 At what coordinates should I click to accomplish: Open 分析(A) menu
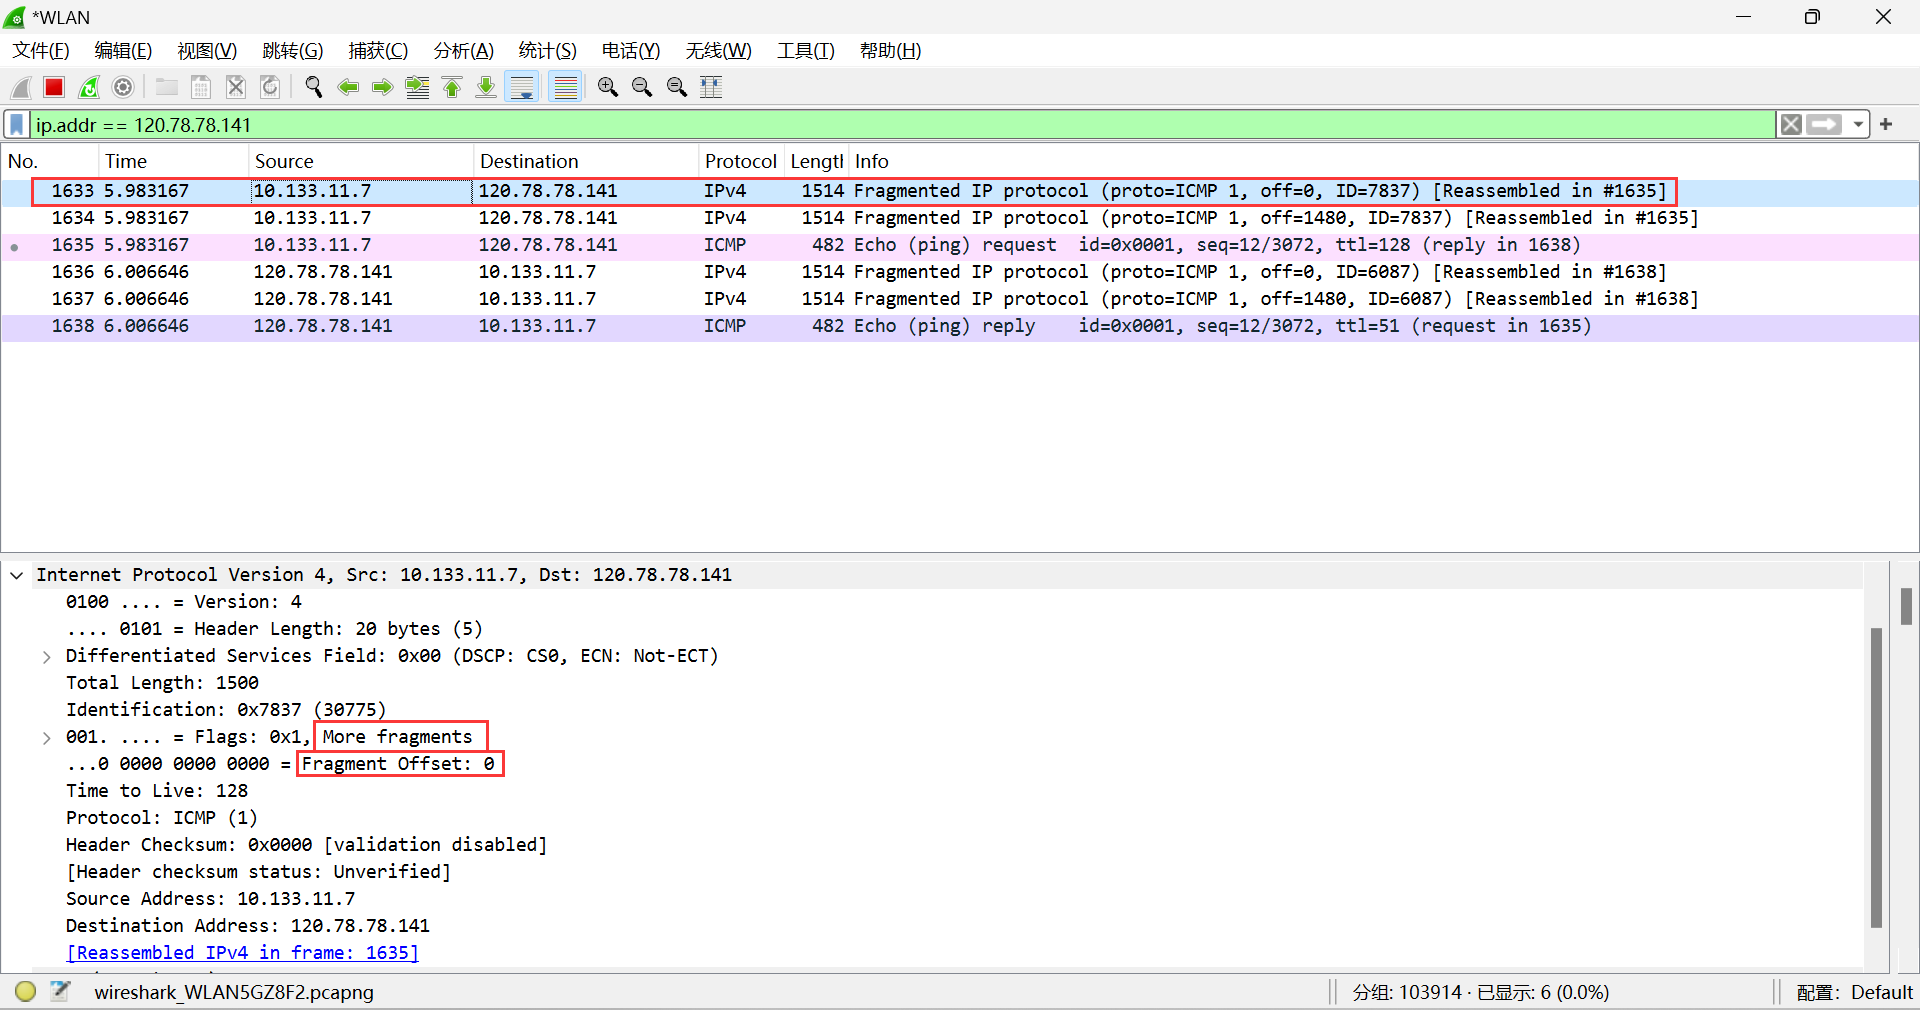464,51
